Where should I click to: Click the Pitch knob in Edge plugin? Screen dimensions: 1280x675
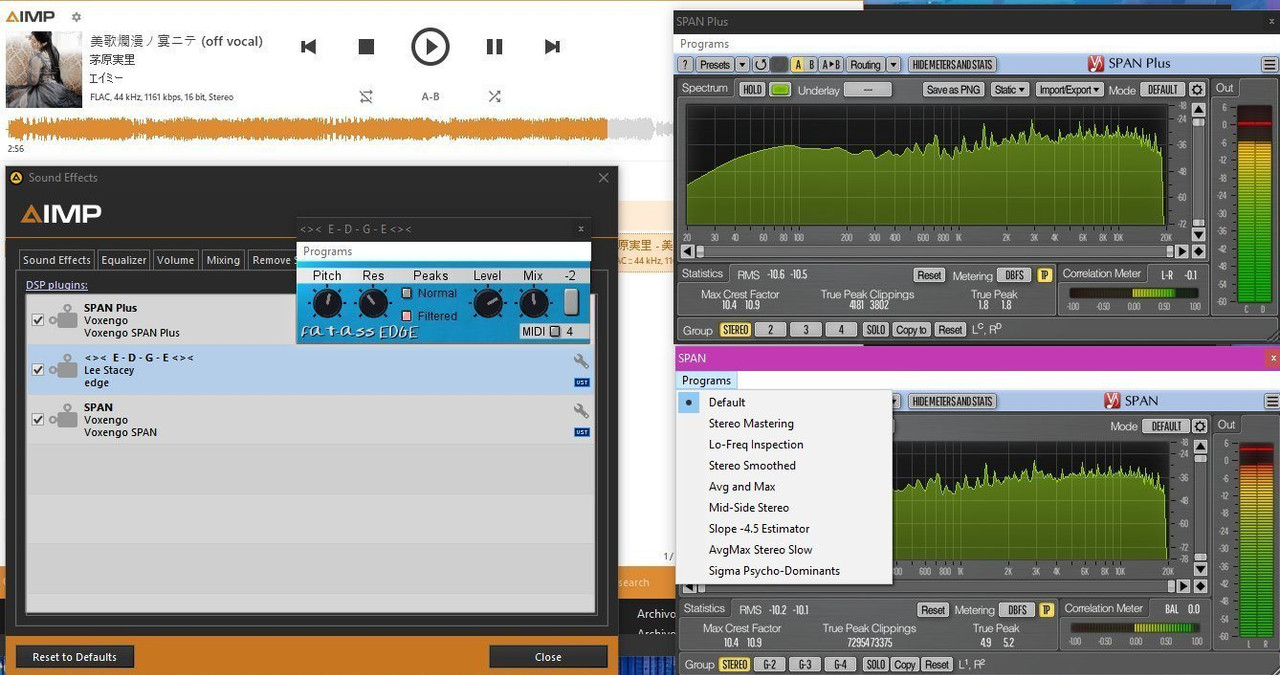click(x=326, y=303)
